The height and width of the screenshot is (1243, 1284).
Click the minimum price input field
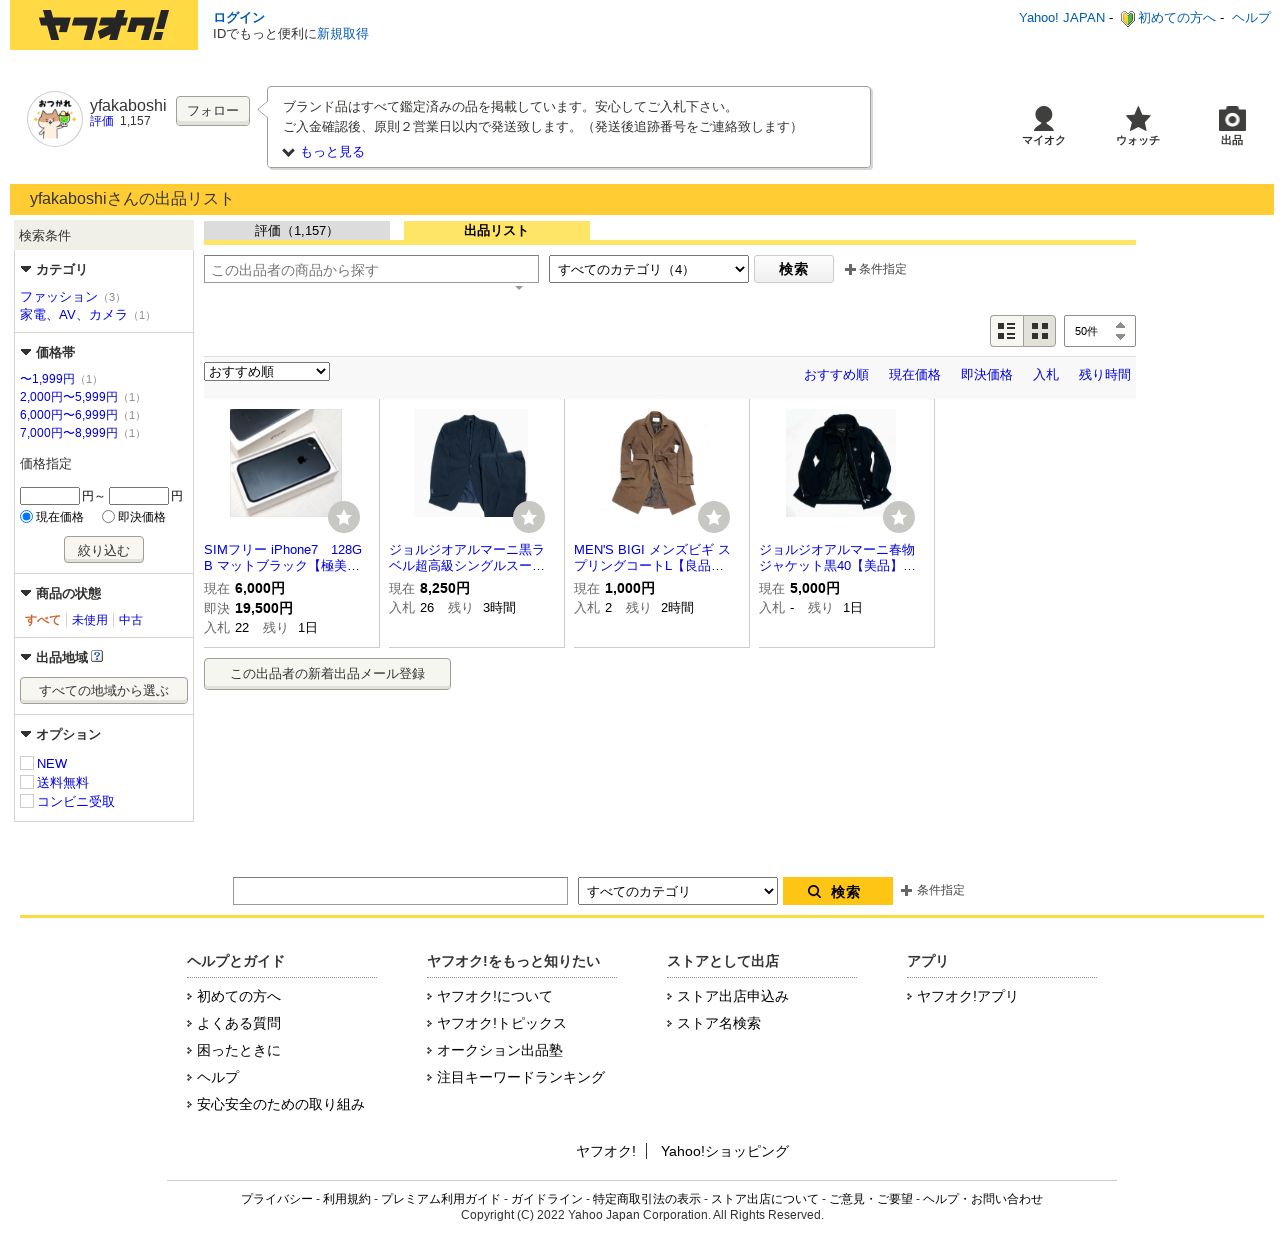(50, 496)
